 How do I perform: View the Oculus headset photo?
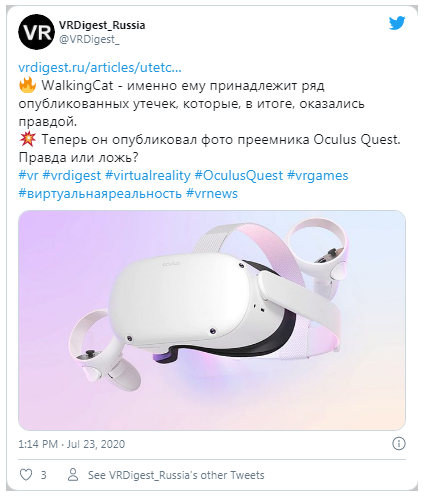(x=212, y=320)
